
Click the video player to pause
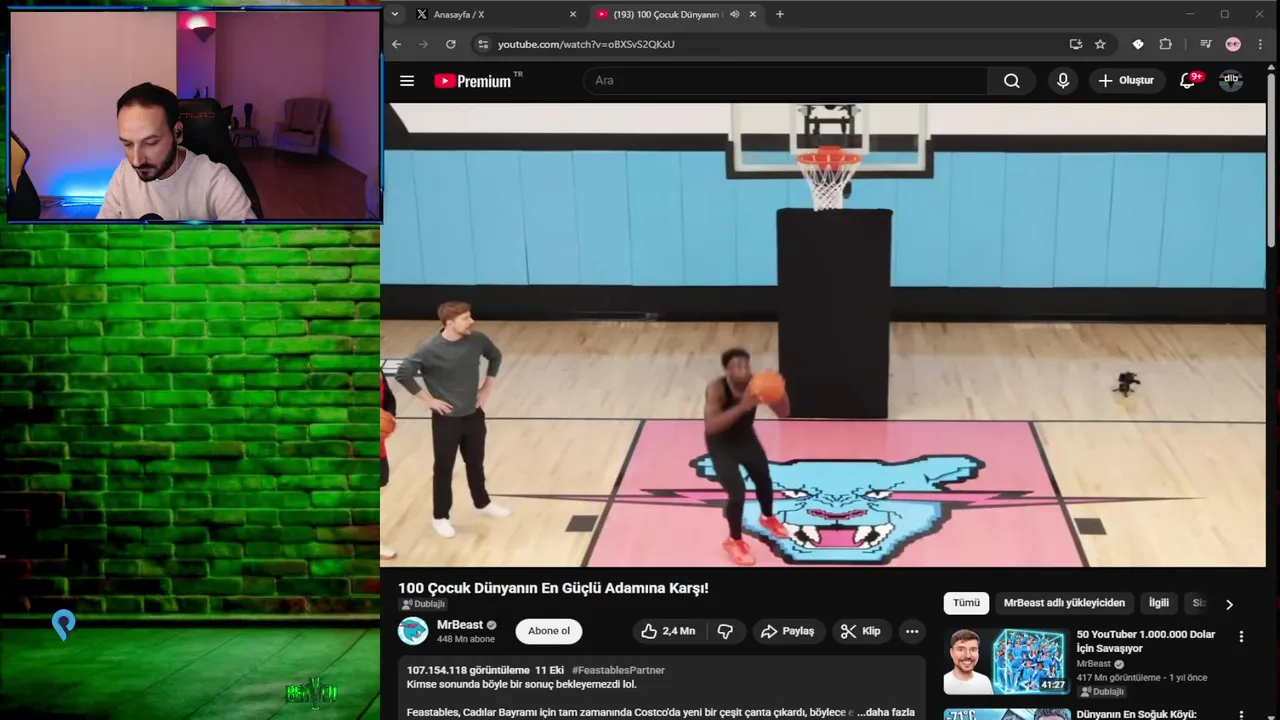[x=825, y=335]
